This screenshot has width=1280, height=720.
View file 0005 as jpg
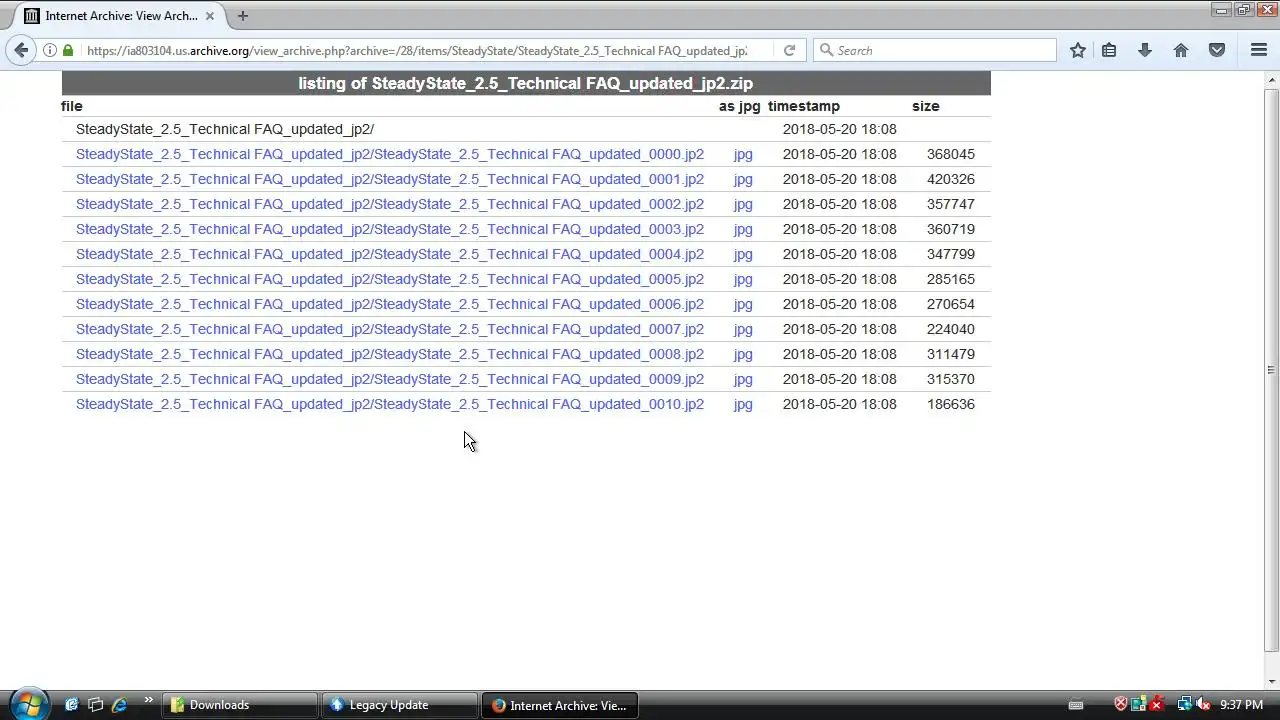(743, 280)
